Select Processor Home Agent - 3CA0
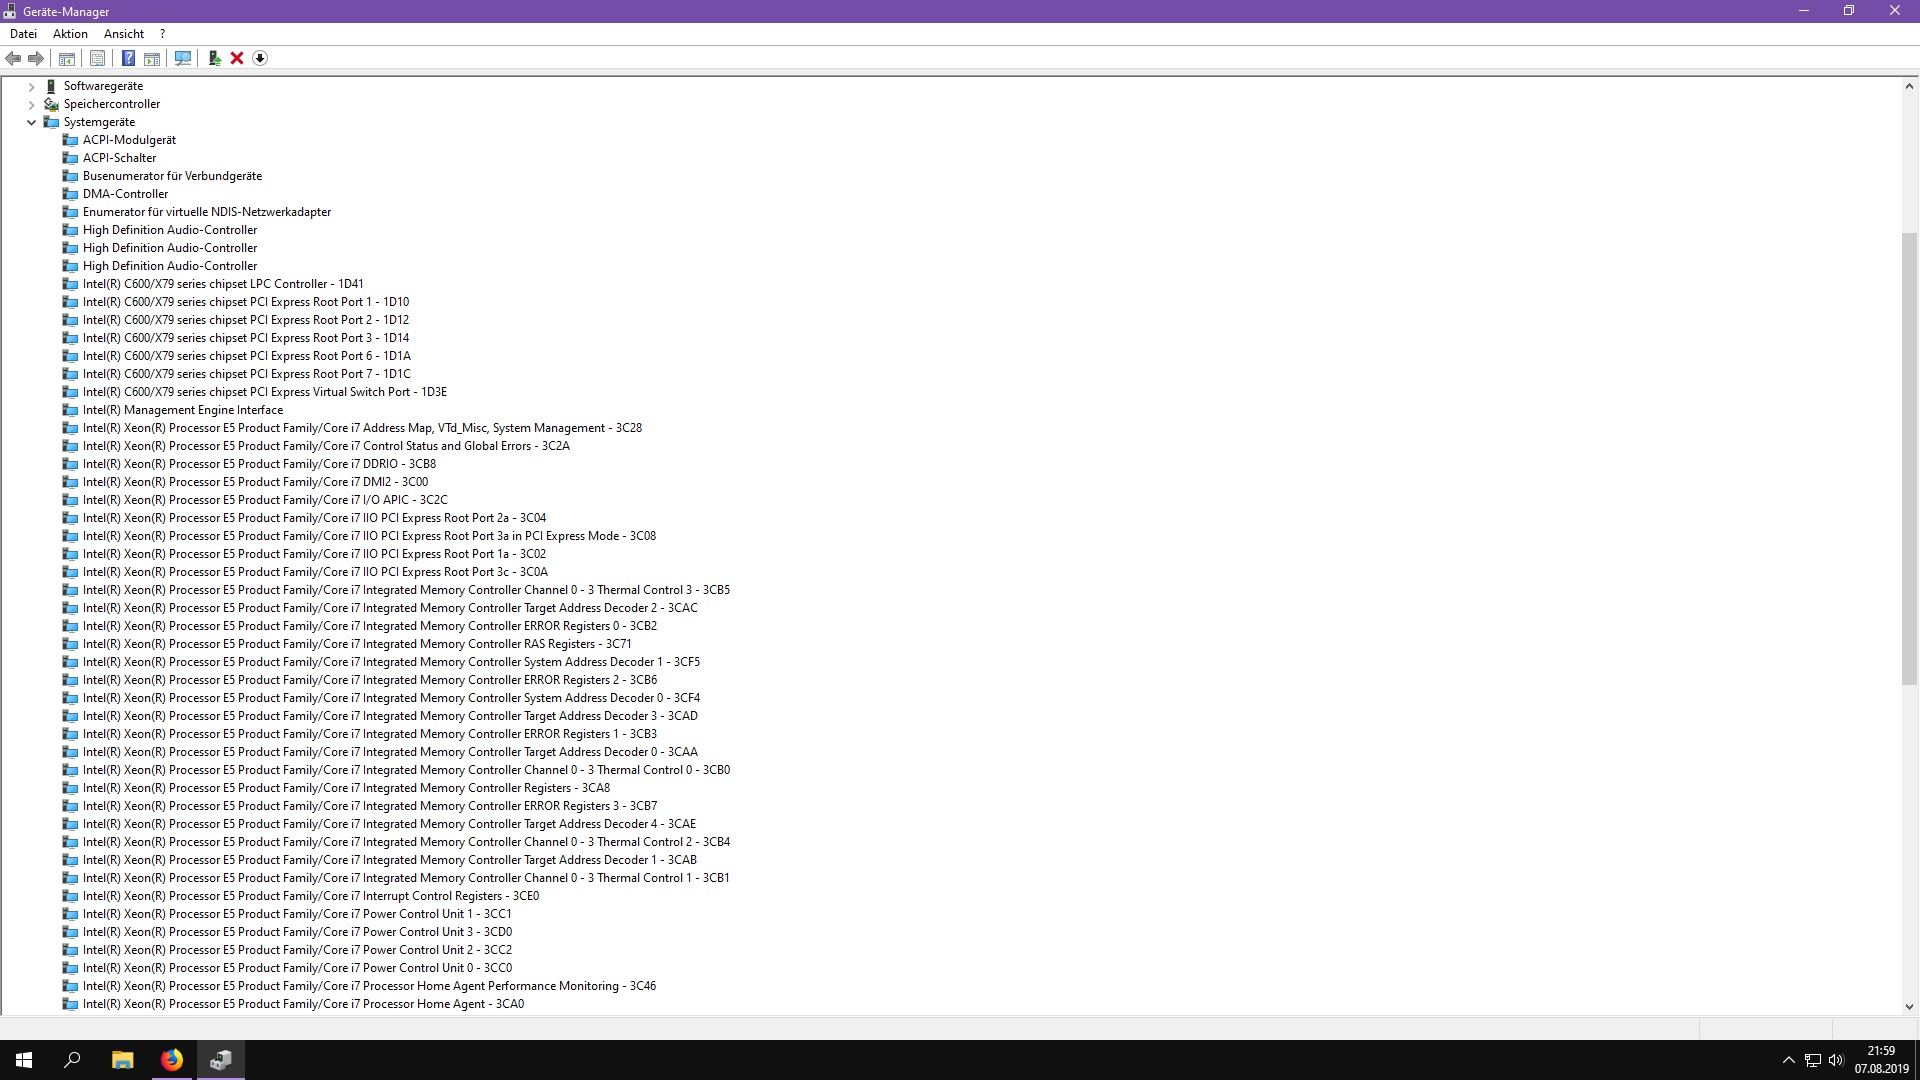Image resolution: width=1920 pixels, height=1080 pixels. click(x=303, y=1004)
